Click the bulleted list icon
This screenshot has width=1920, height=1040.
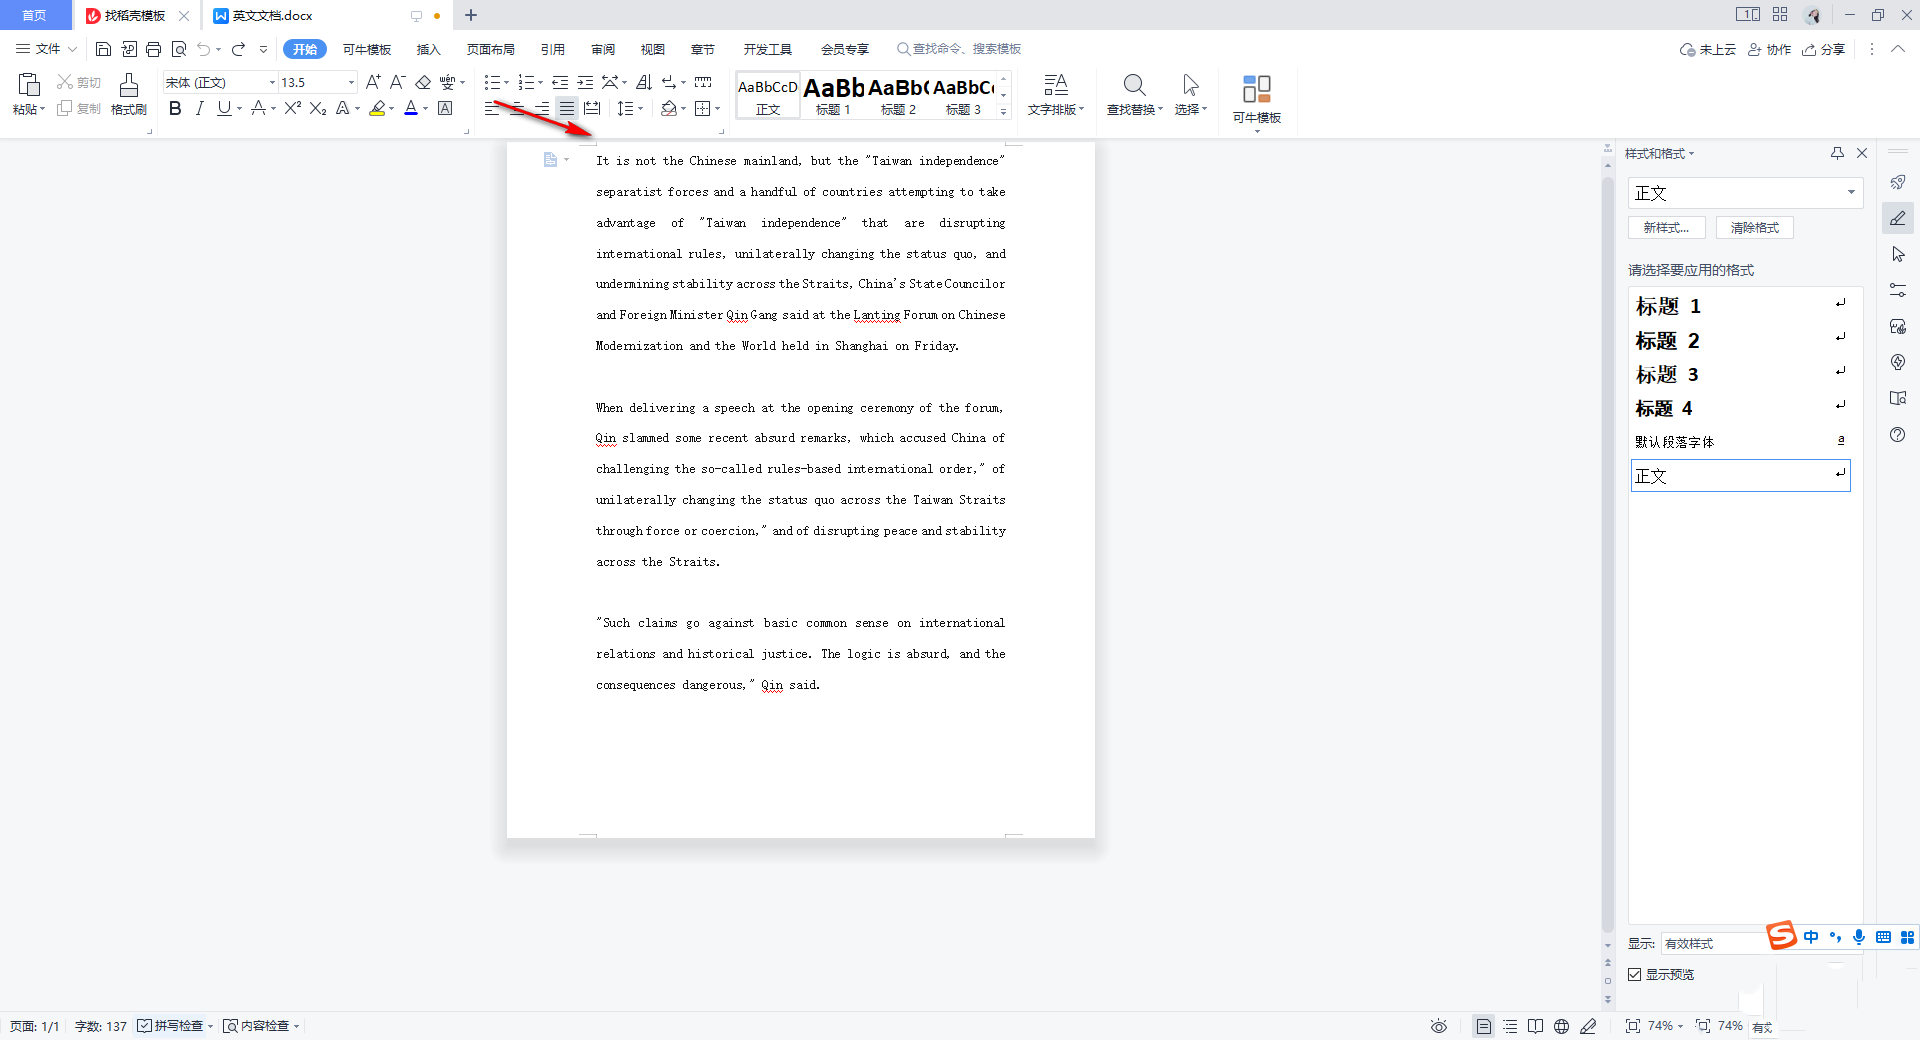click(x=492, y=82)
